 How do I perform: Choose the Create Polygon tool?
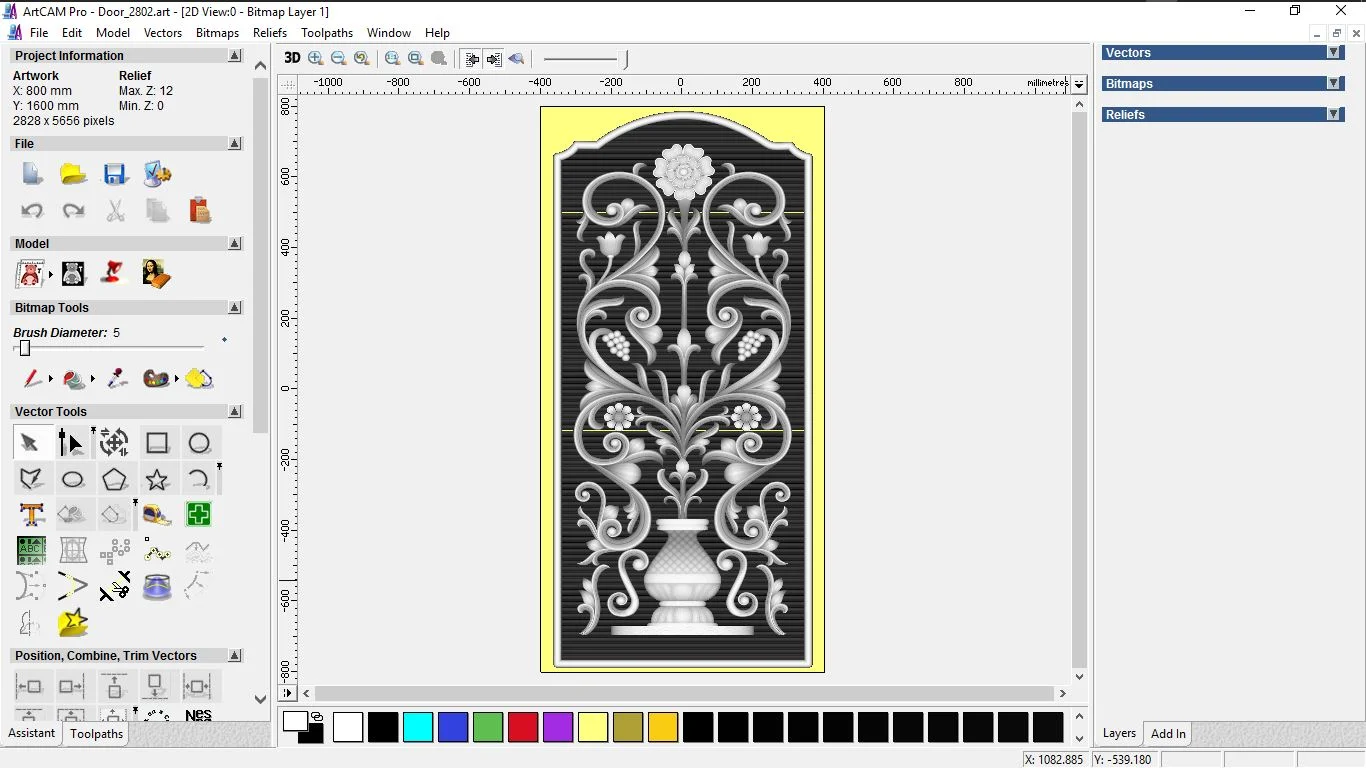[115, 480]
